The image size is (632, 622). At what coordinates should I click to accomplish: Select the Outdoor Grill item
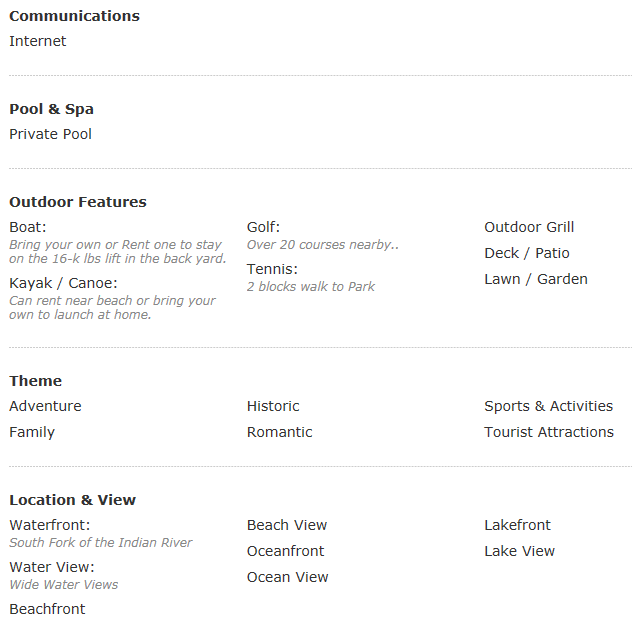tap(529, 227)
